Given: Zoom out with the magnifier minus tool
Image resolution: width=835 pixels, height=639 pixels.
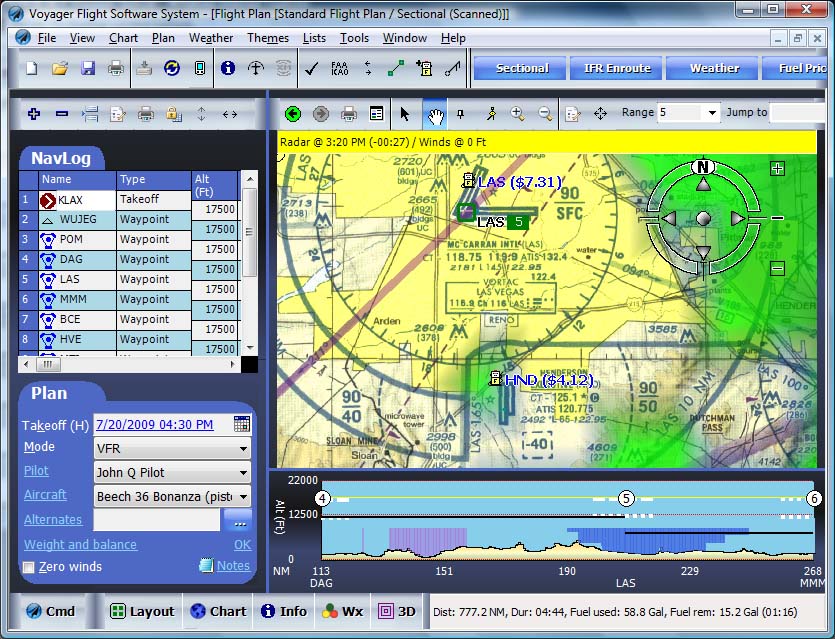Looking at the screenshot, I should [545, 113].
